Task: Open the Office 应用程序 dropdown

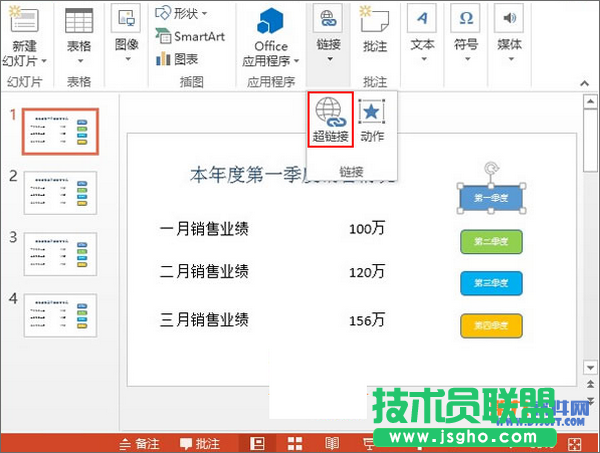Action: [x=297, y=61]
